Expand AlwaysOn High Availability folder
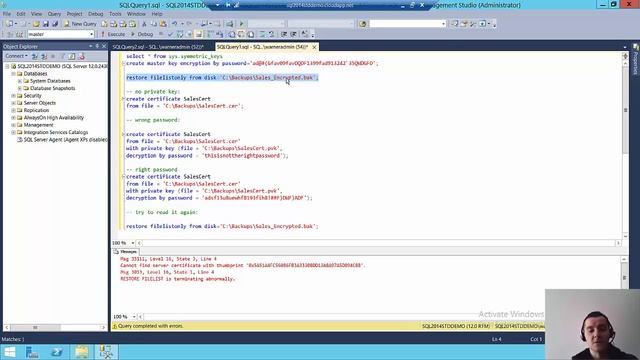The height and width of the screenshot is (360, 640). click(x=13, y=118)
